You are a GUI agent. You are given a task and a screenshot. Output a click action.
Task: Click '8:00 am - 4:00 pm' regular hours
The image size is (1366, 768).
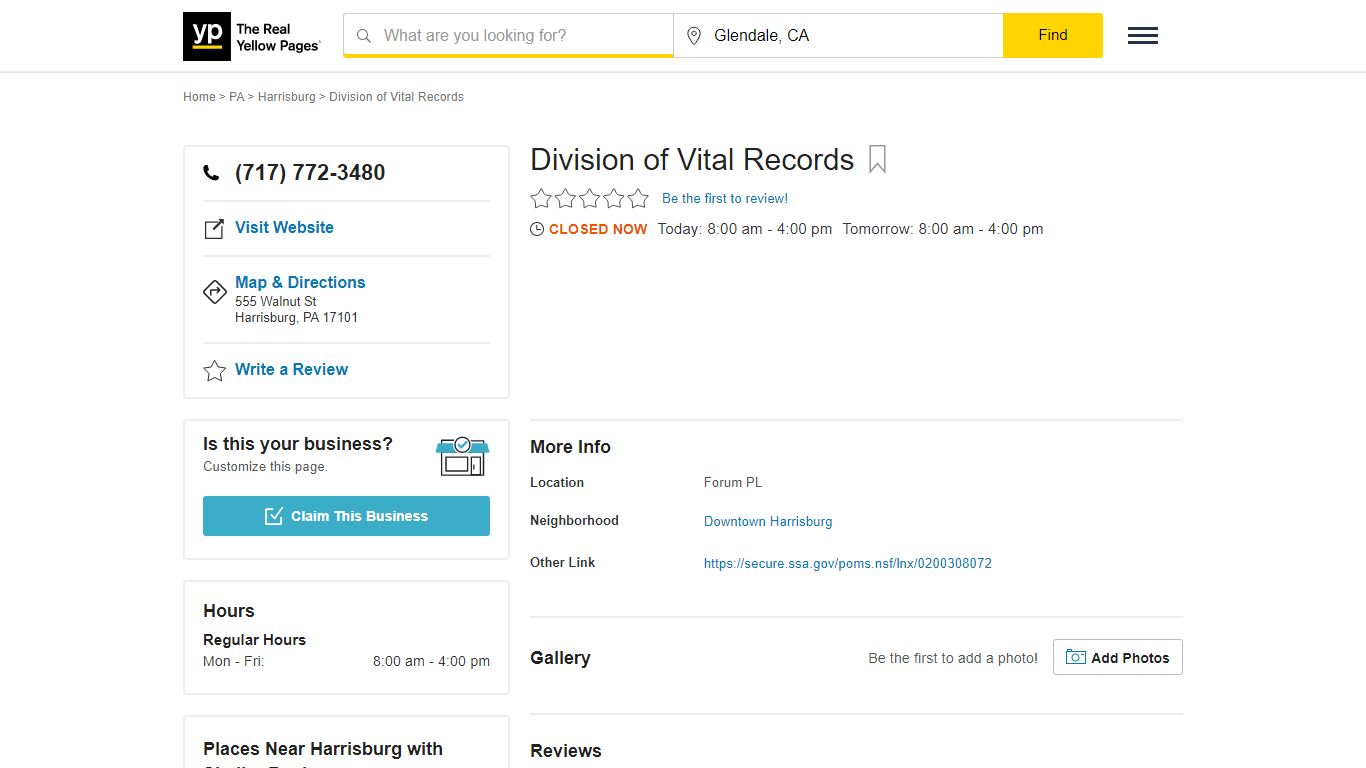point(431,661)
